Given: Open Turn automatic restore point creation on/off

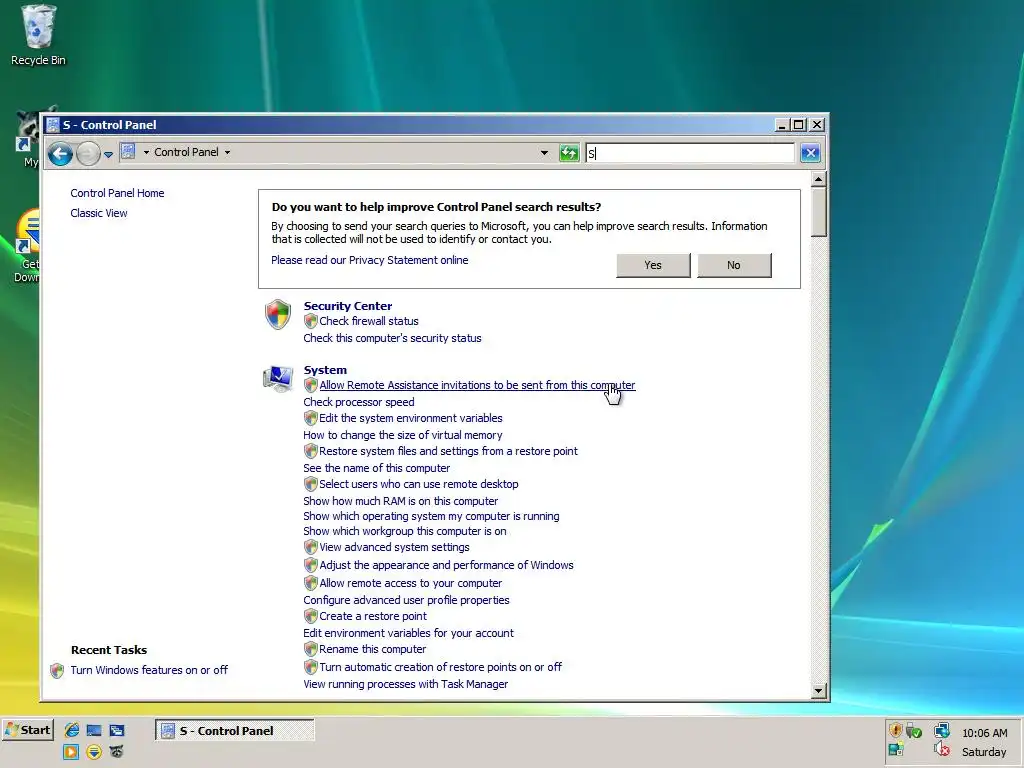Looking at the screenshot, I should (x=440, y=667).
